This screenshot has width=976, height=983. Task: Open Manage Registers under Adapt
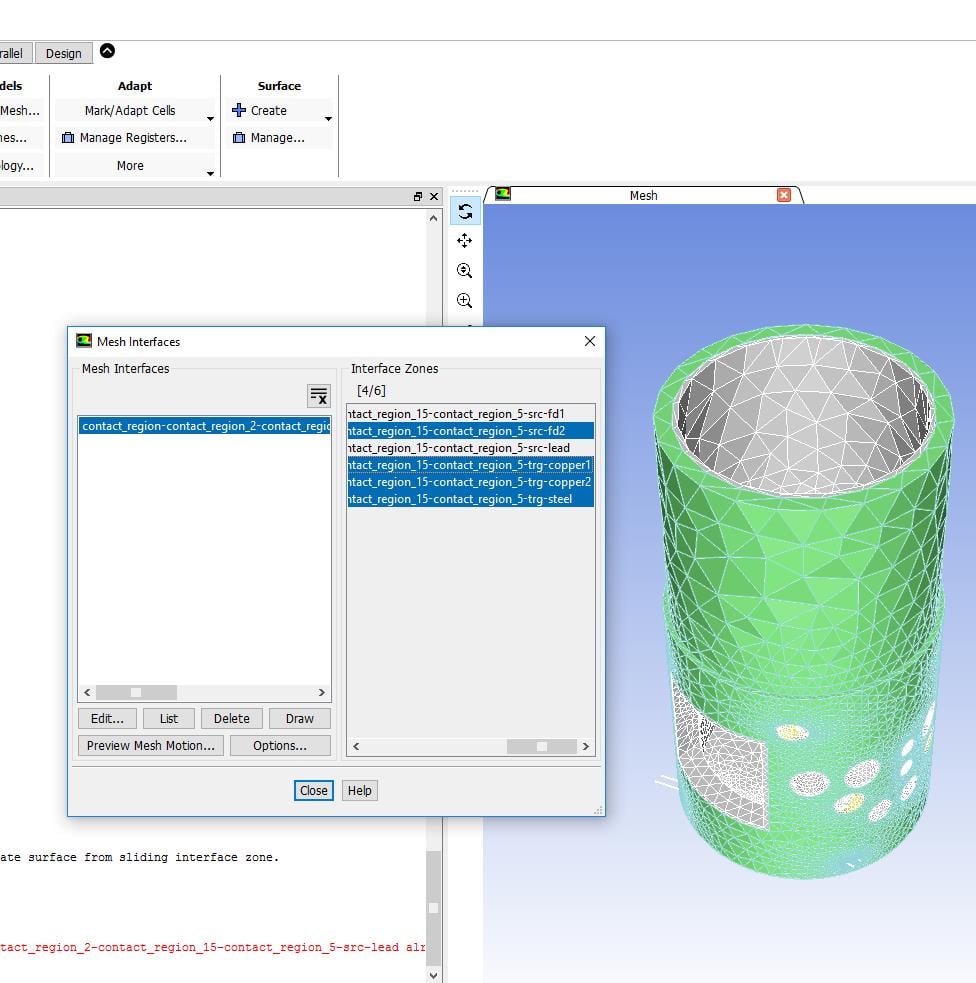click(132, 138)
